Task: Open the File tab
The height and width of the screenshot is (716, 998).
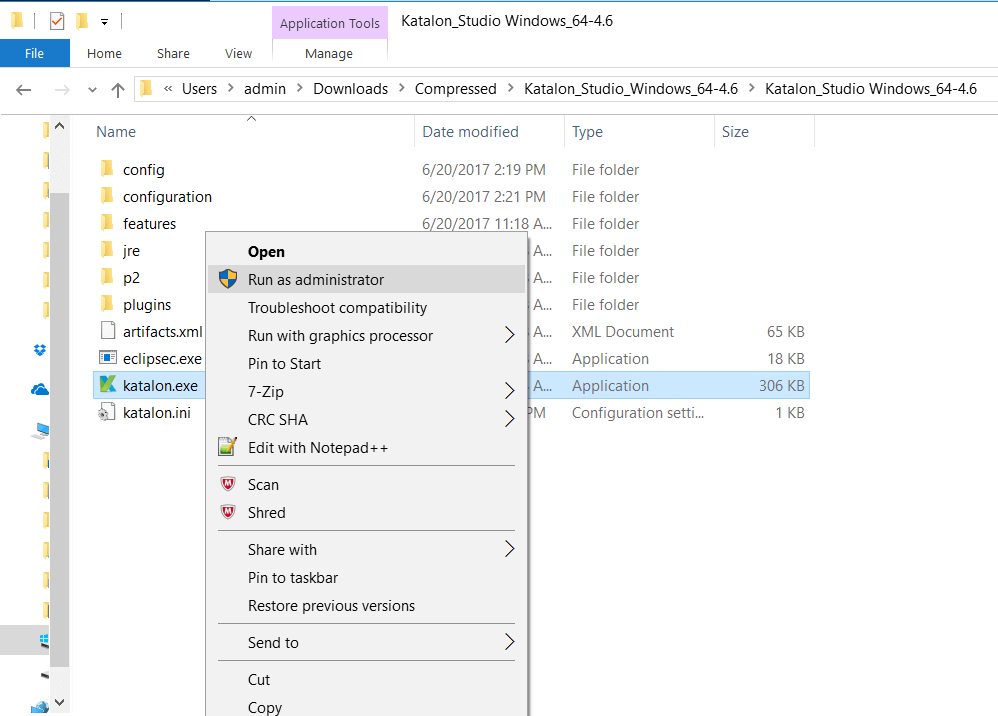Action: point(34,53)
